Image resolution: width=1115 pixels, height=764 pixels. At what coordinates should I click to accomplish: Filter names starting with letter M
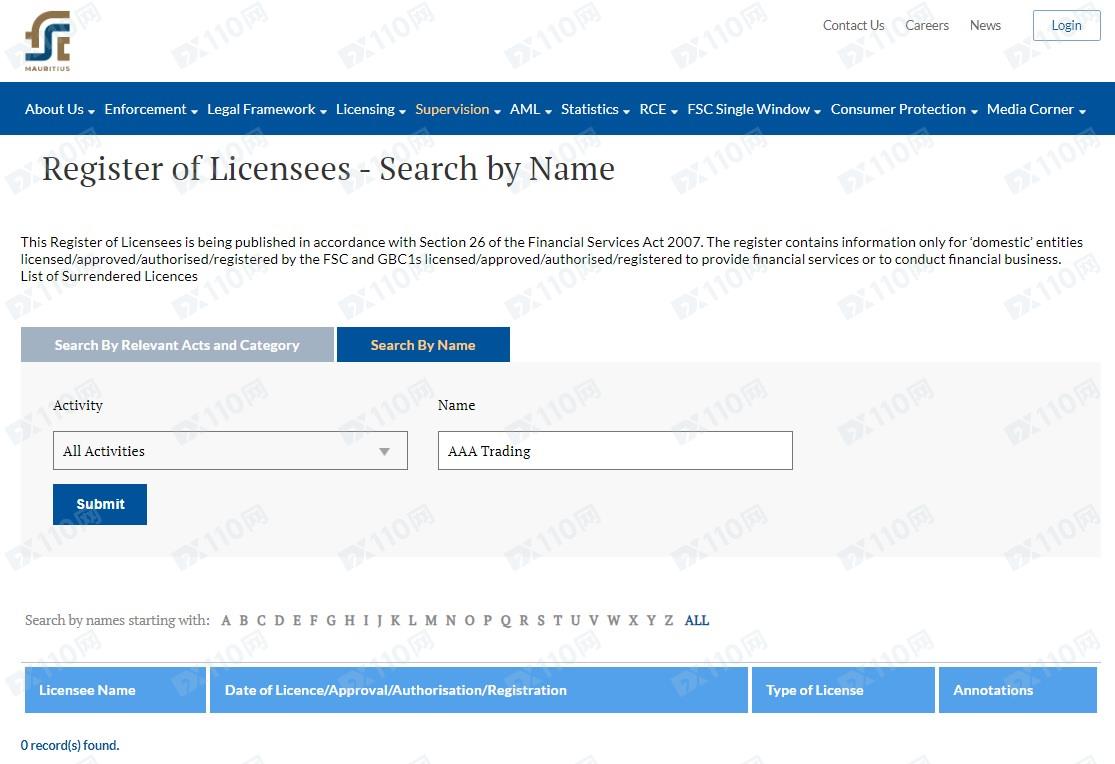(431, 621)
